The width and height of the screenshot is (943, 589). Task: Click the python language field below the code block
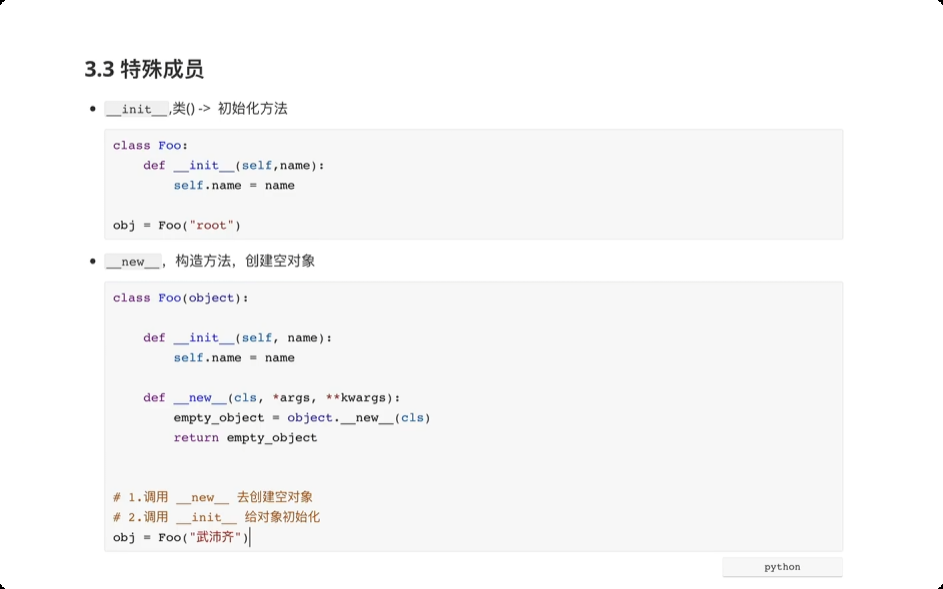[782, 567]
